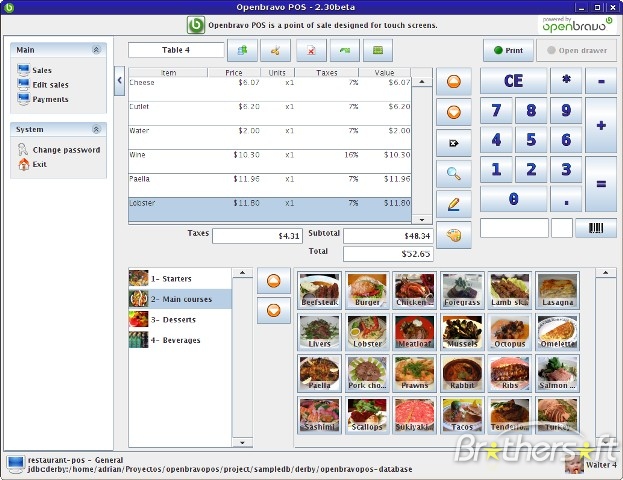The height and width of the screenshot is (480, 623).
Task: Click ticket list scrollbar down arrow
Action: point(422,219)
